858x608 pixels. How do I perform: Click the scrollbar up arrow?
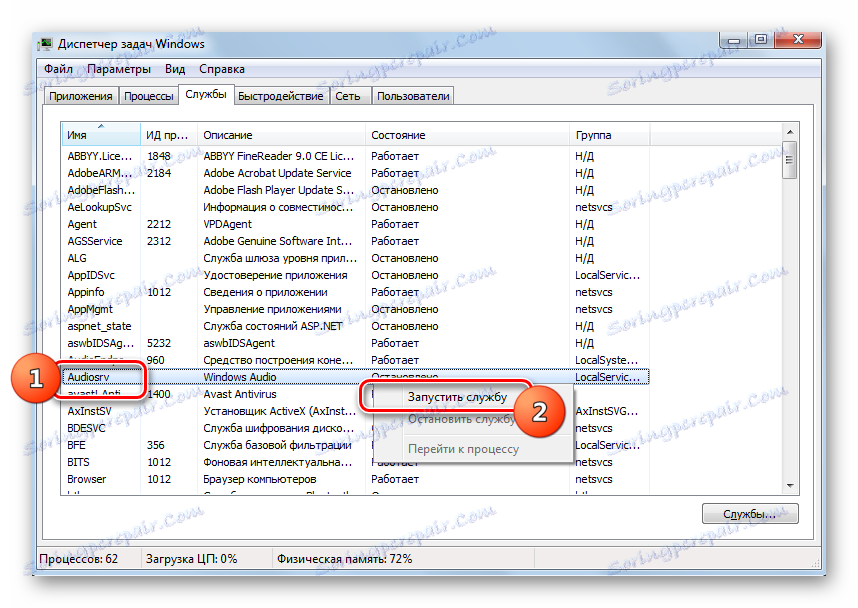pos(790,132)
